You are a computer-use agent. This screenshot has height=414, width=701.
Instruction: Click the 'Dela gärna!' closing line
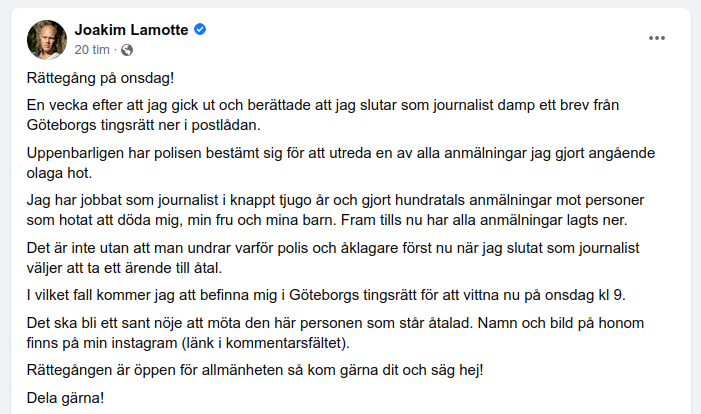click(65, 398)
